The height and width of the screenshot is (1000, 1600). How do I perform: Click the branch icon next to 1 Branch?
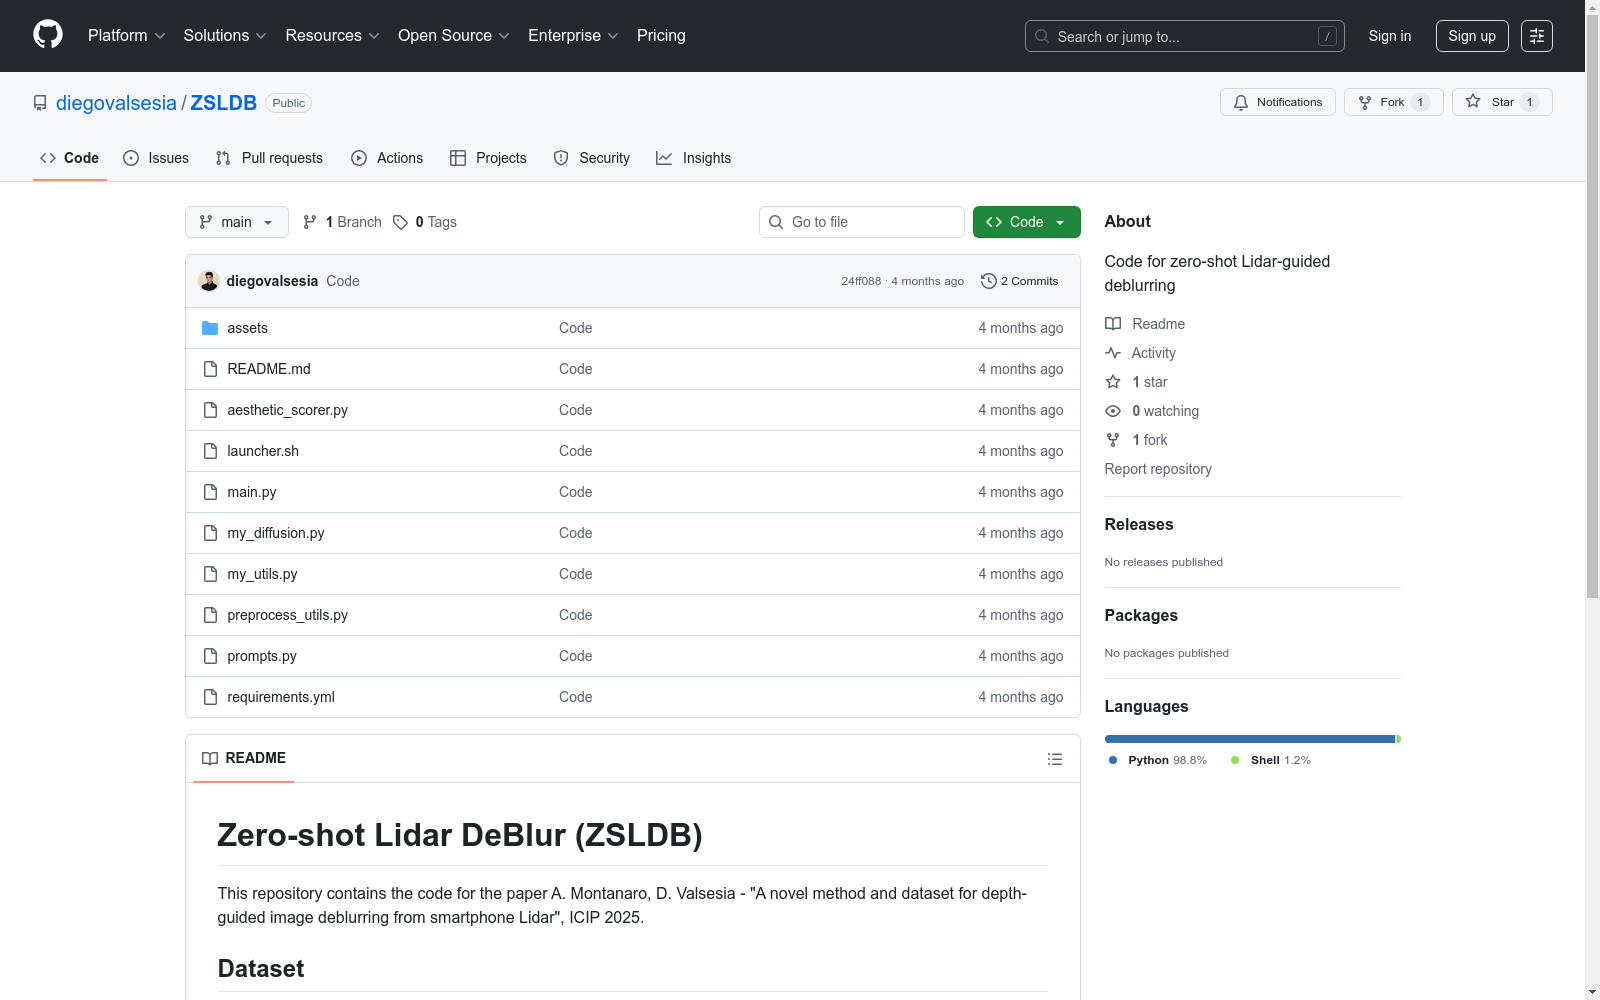click(310, 222)
